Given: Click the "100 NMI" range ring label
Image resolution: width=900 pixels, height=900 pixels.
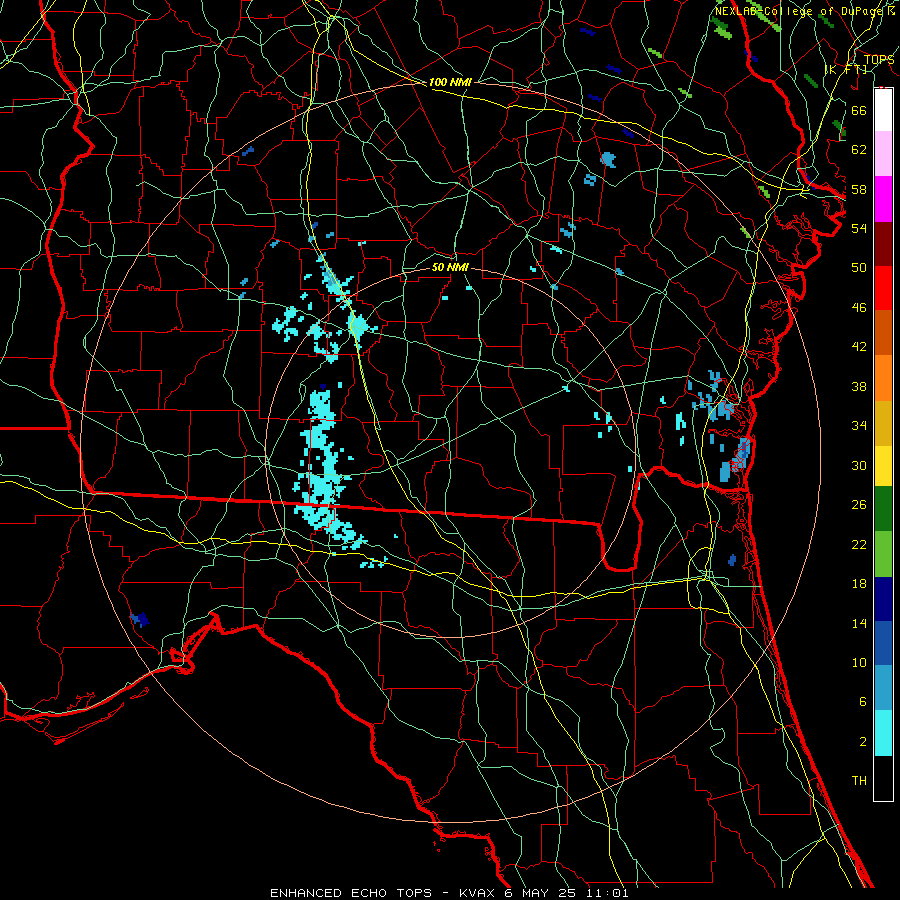Looking at the screenshot, I should pyautogui.click(x=450, y=82).
